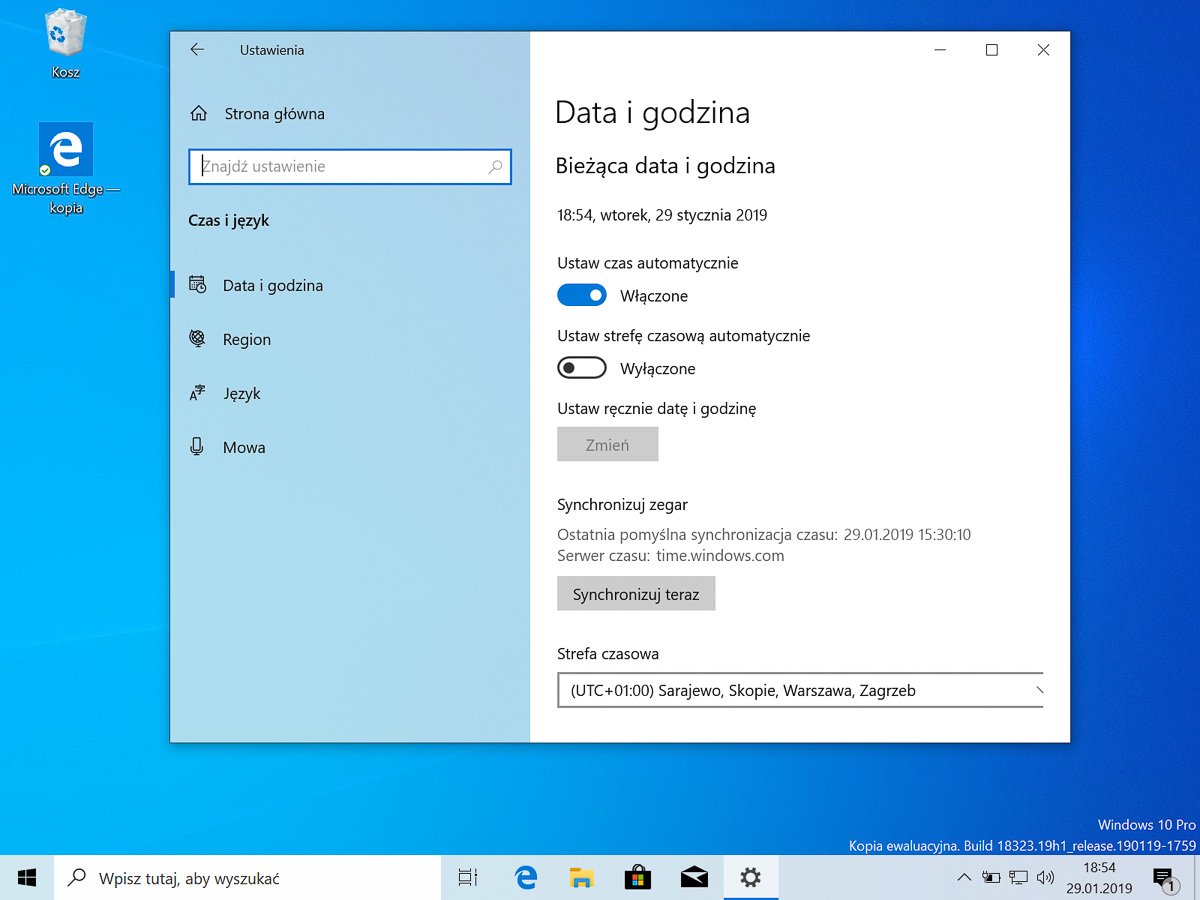Click the Bieżąca data i godzina heading
The image size is (1200, 900).
click(665, 166)
